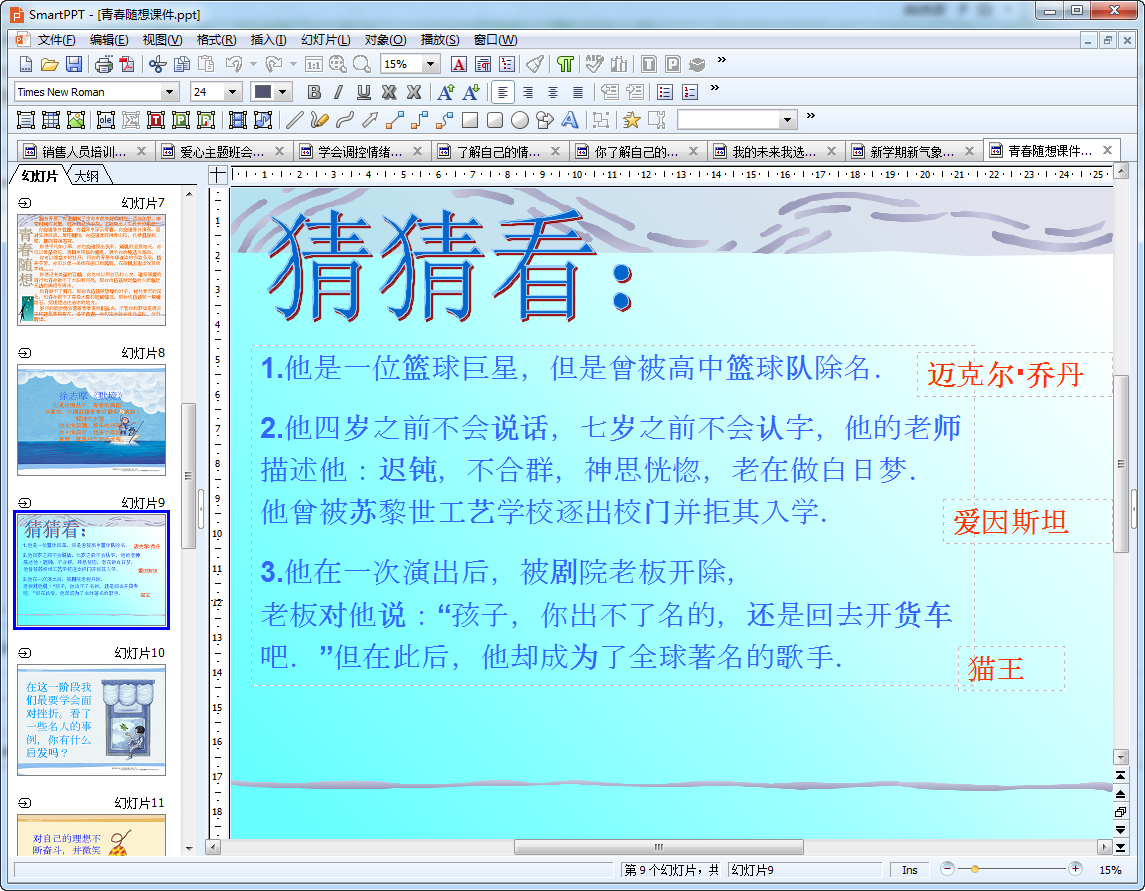Click the horizontal scrollbar thumb under slide
Viewport: 1145px width, 891px height.
(x=659, y=847)
